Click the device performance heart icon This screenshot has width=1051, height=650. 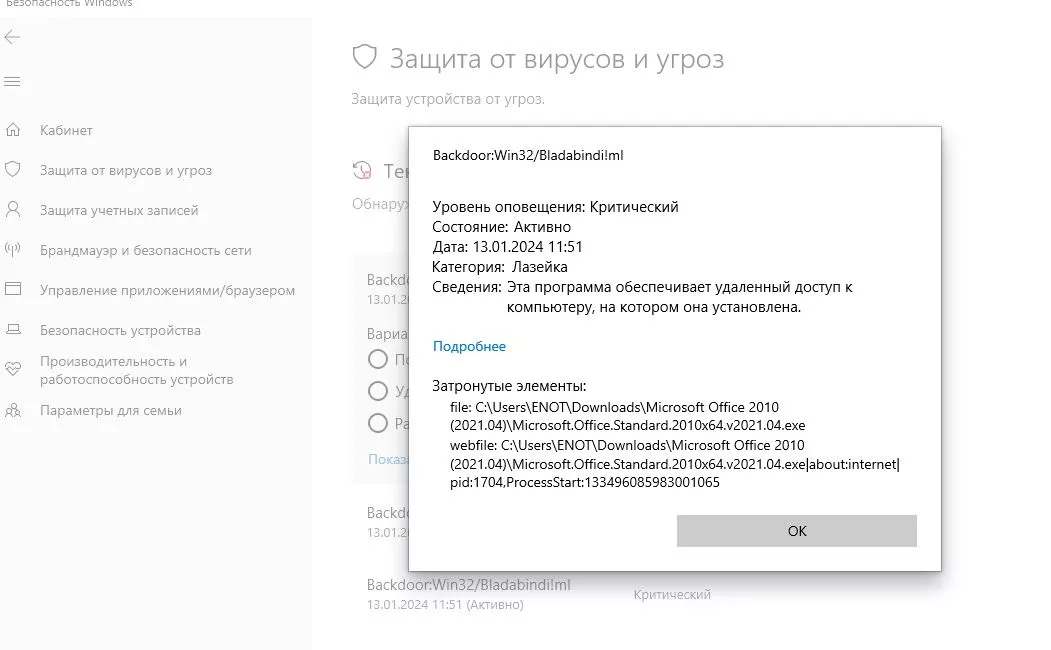click(x=13, y=369)
